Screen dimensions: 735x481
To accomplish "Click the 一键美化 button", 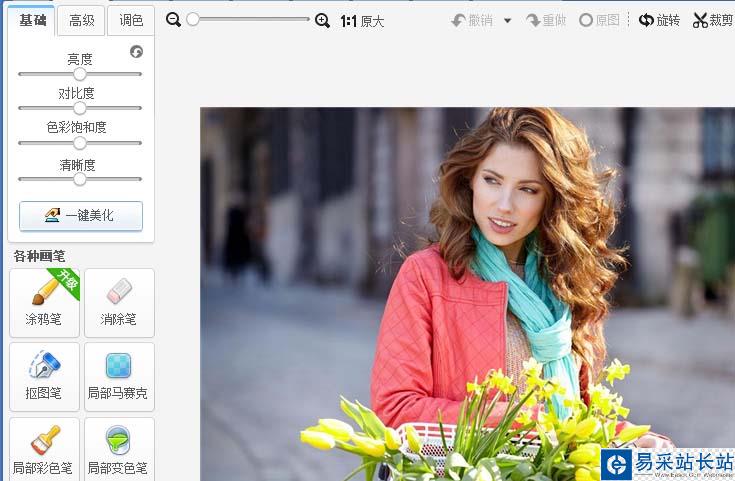I will pos(81,216).
